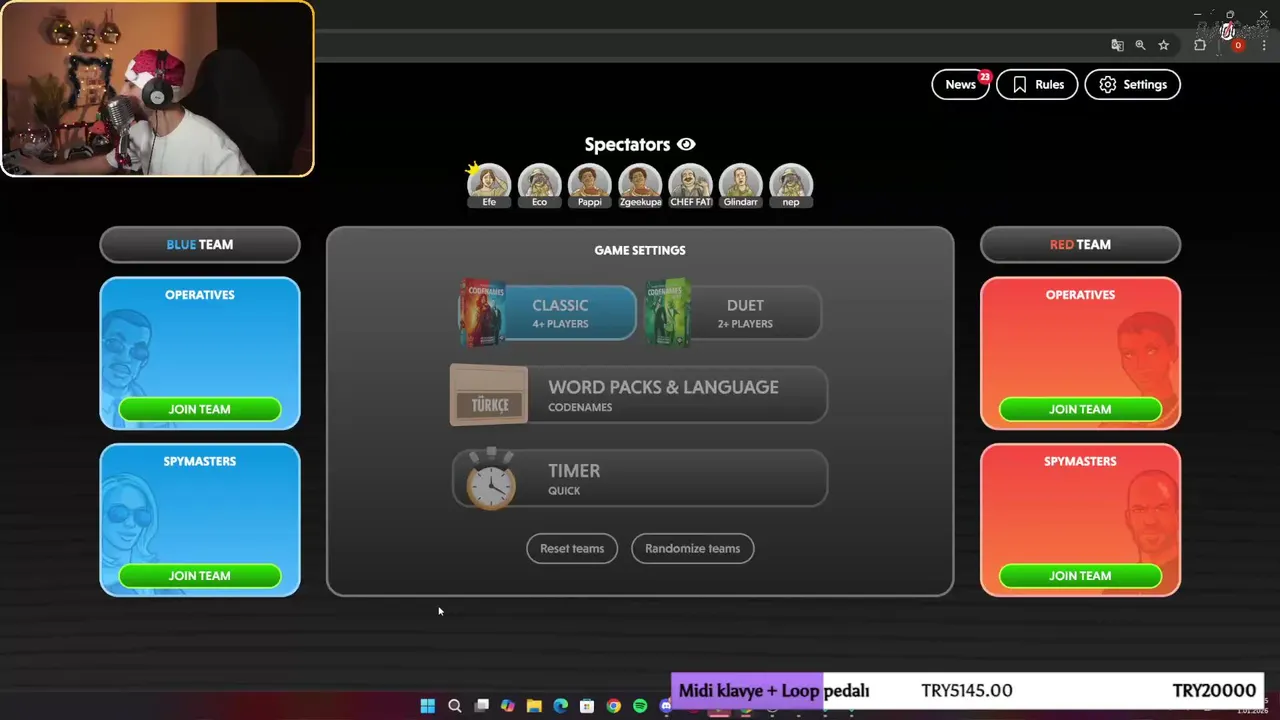Open Spotify from taskbar
Screen dimensions: 1280x720
[640, 706]
